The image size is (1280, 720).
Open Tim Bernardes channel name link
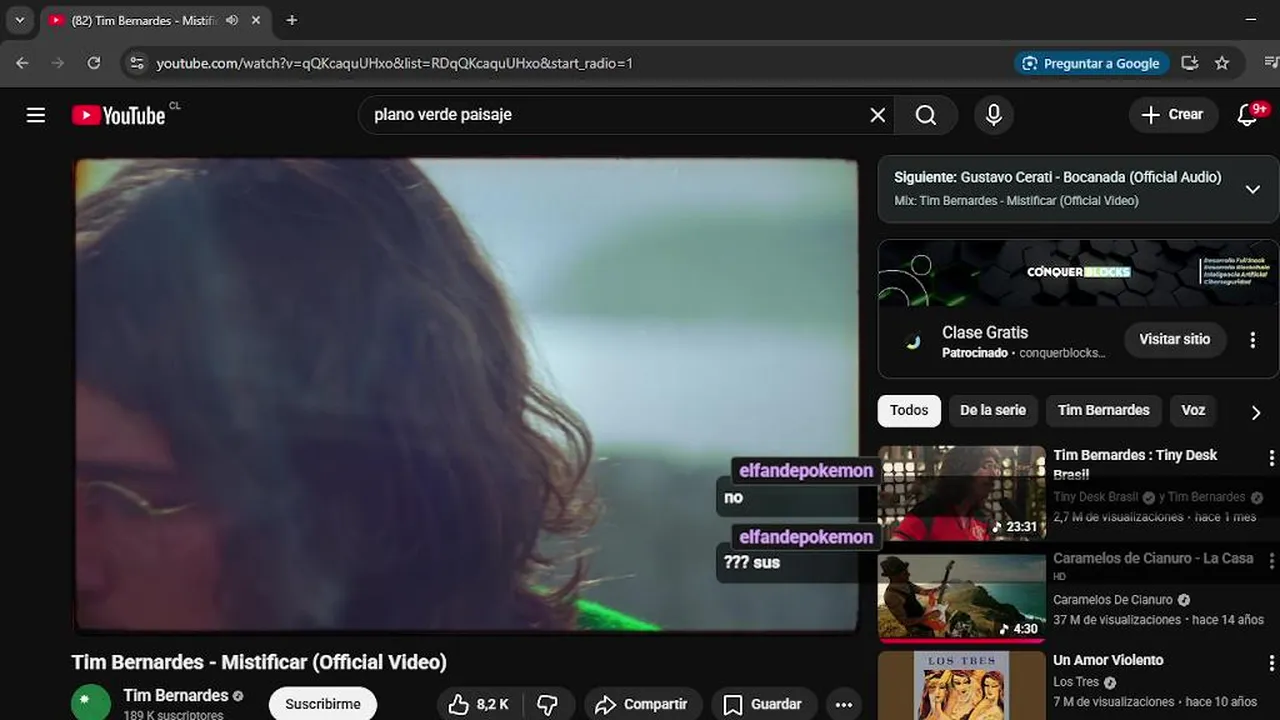176,695
